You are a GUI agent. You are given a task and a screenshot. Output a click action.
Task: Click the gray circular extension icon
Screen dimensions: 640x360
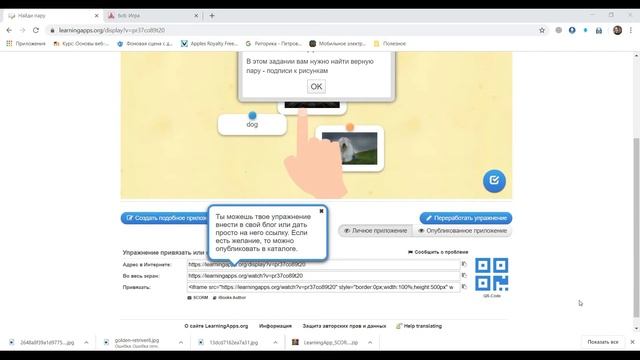pos(559,30)
